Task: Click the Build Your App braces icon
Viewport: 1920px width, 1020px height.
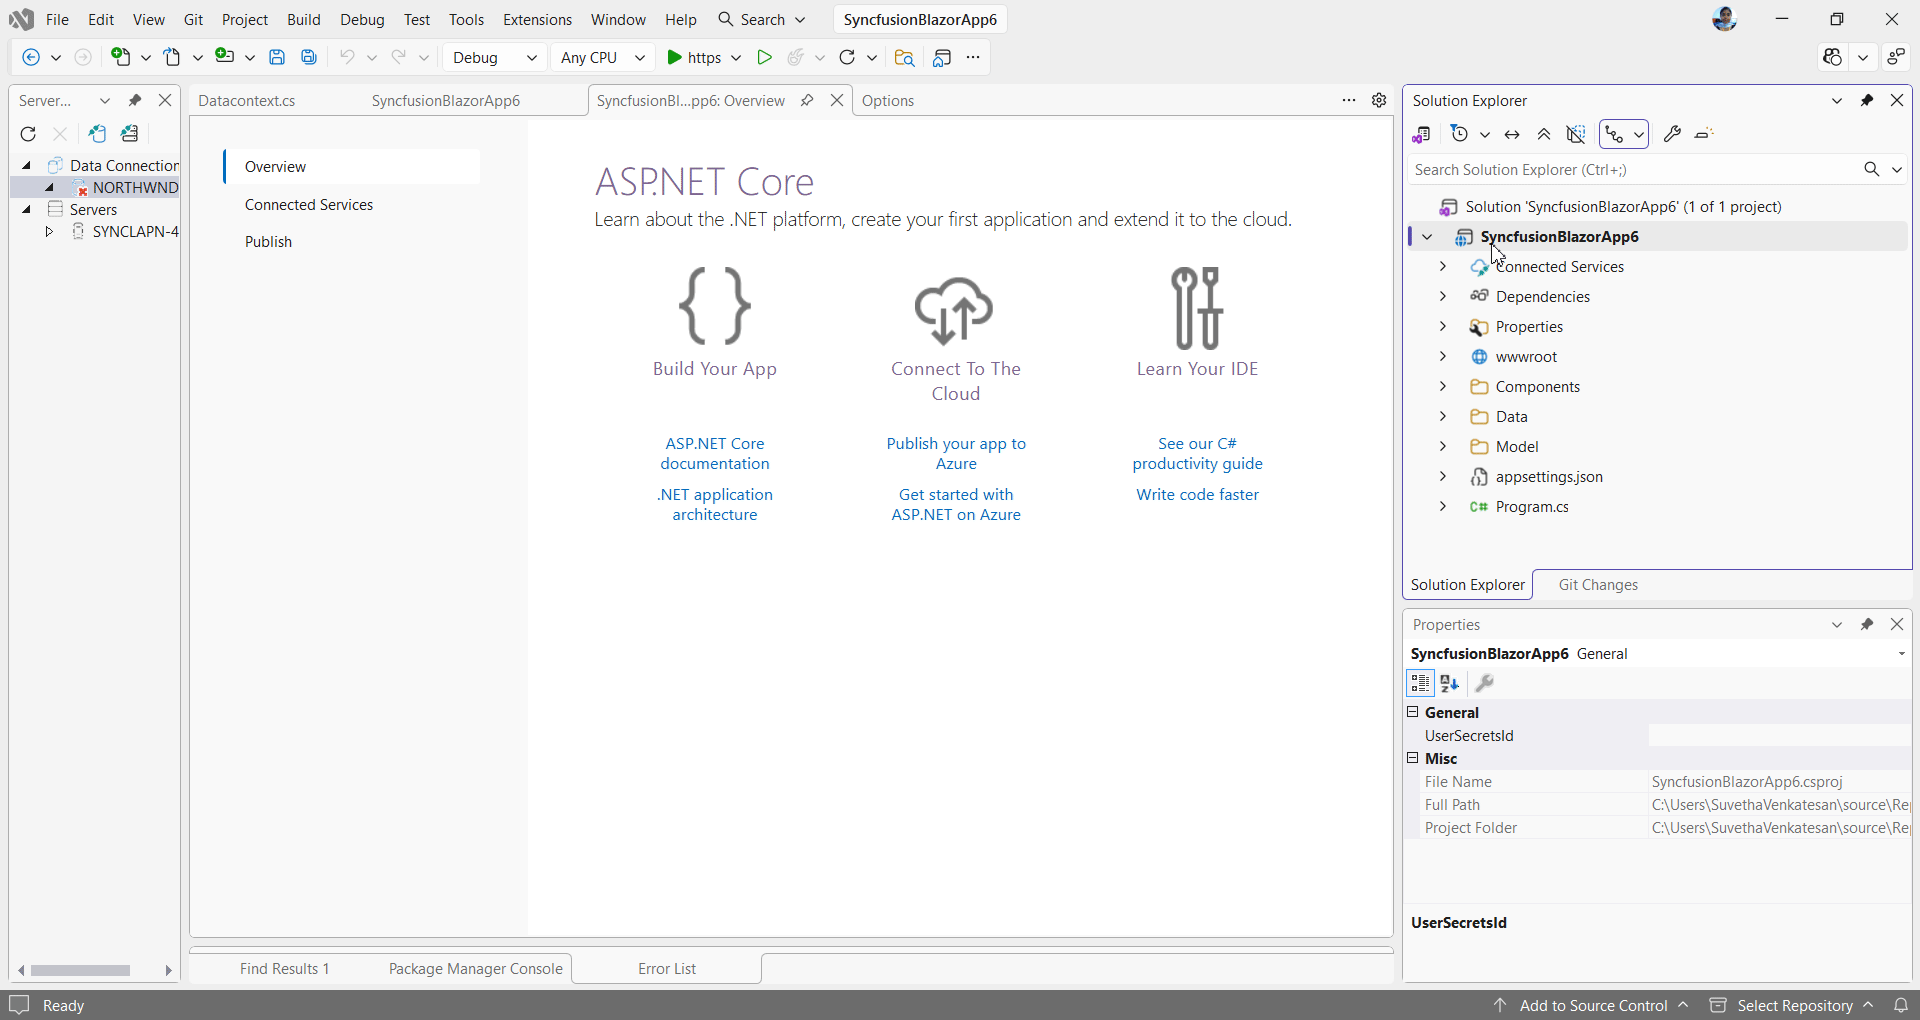Action: coord(715,306)
